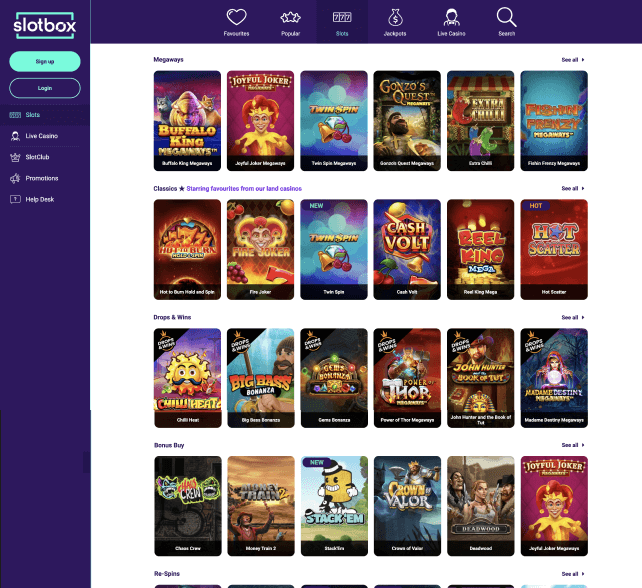Open Fire Joker game
The image size is (642, 588).
point(260,249)
